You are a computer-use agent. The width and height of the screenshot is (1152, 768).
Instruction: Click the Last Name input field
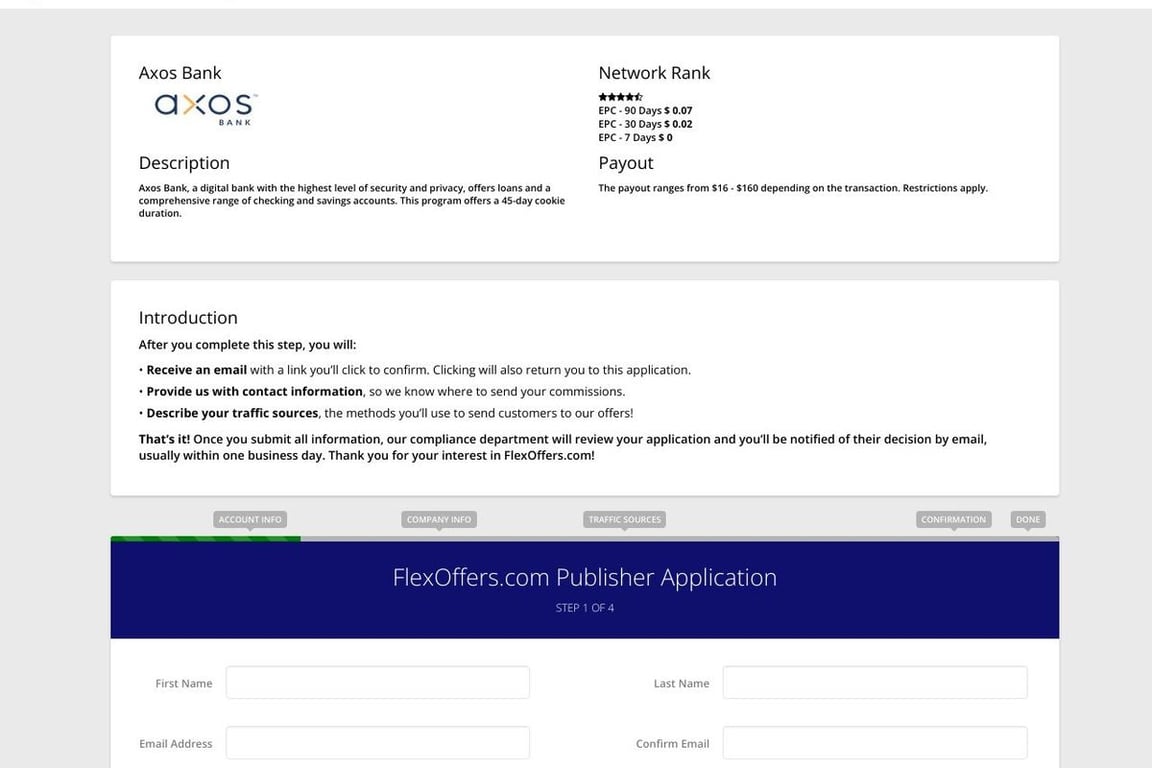(875, 682)
